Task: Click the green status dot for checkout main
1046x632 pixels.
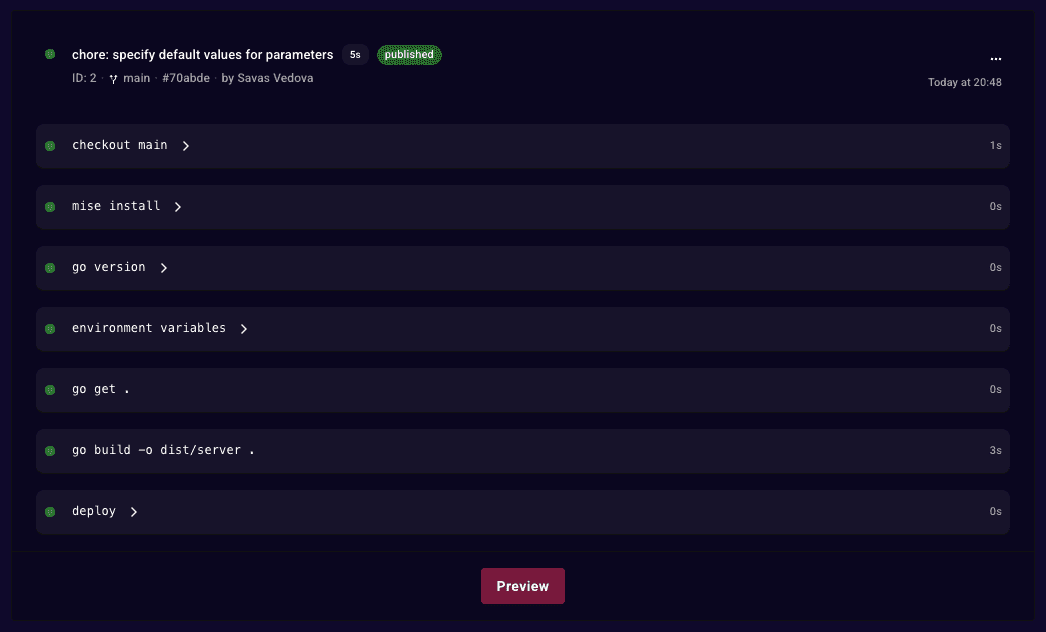Action: tap(50, 145)
